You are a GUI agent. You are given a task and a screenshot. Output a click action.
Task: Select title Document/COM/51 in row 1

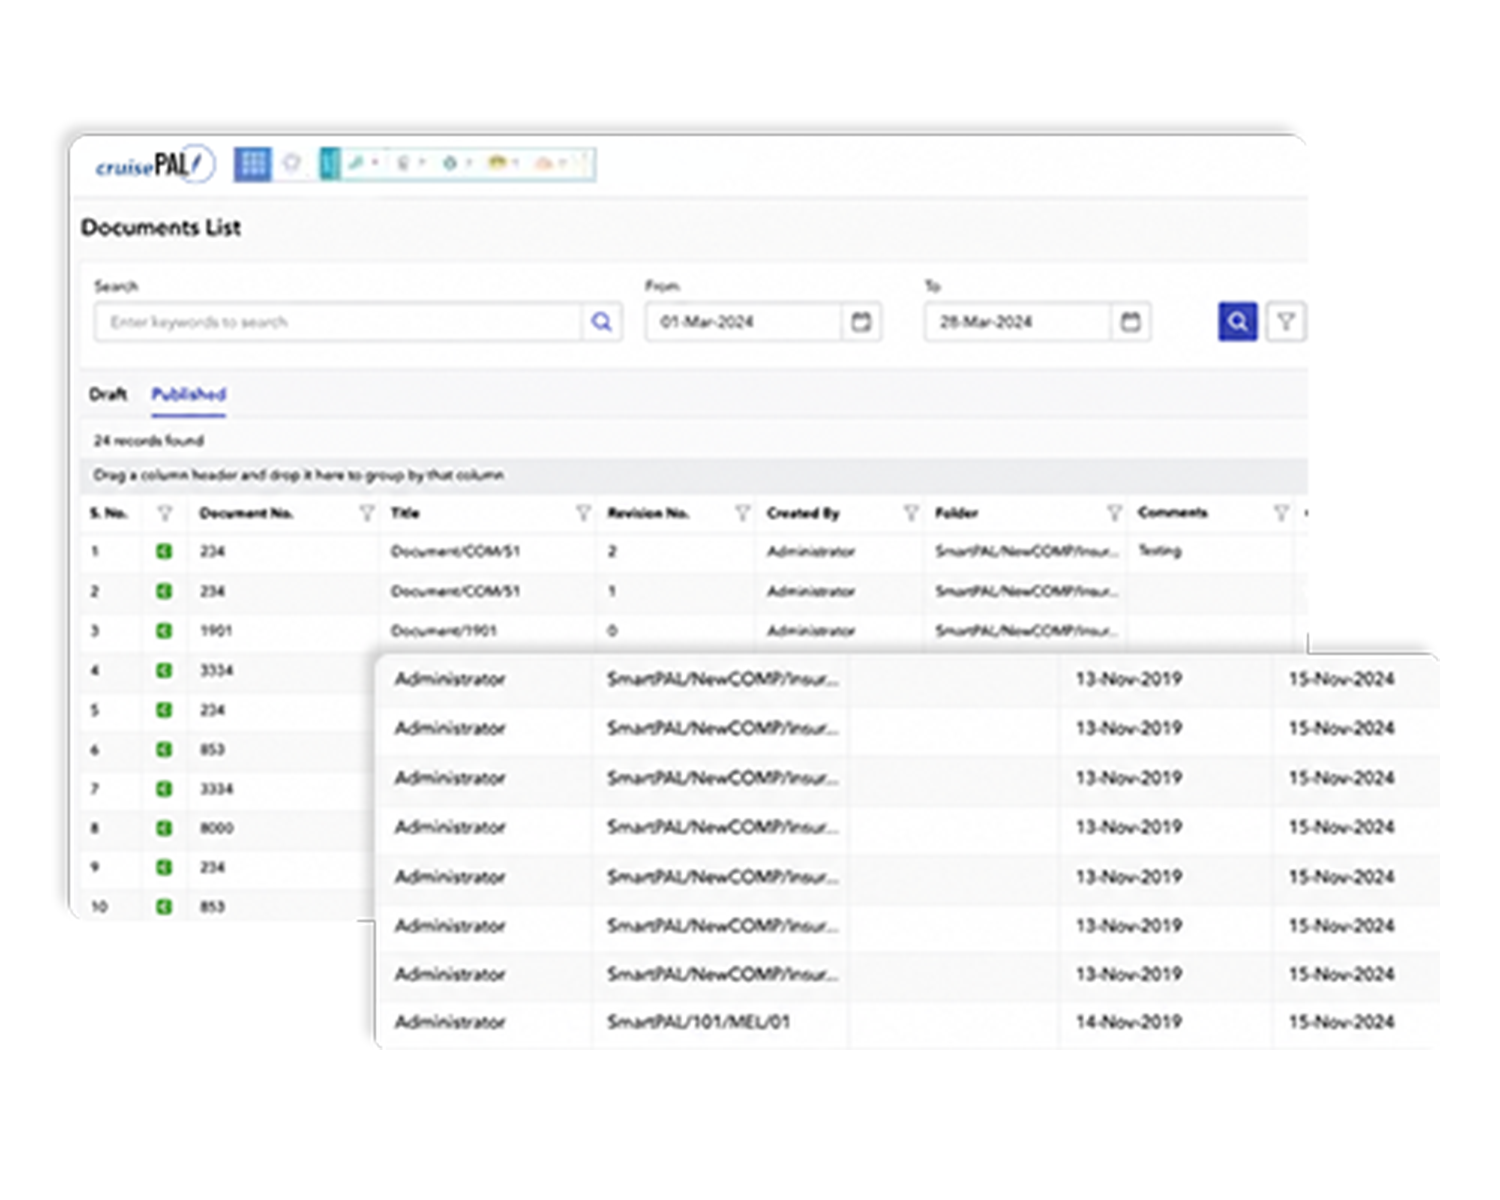tap(455, 551)
